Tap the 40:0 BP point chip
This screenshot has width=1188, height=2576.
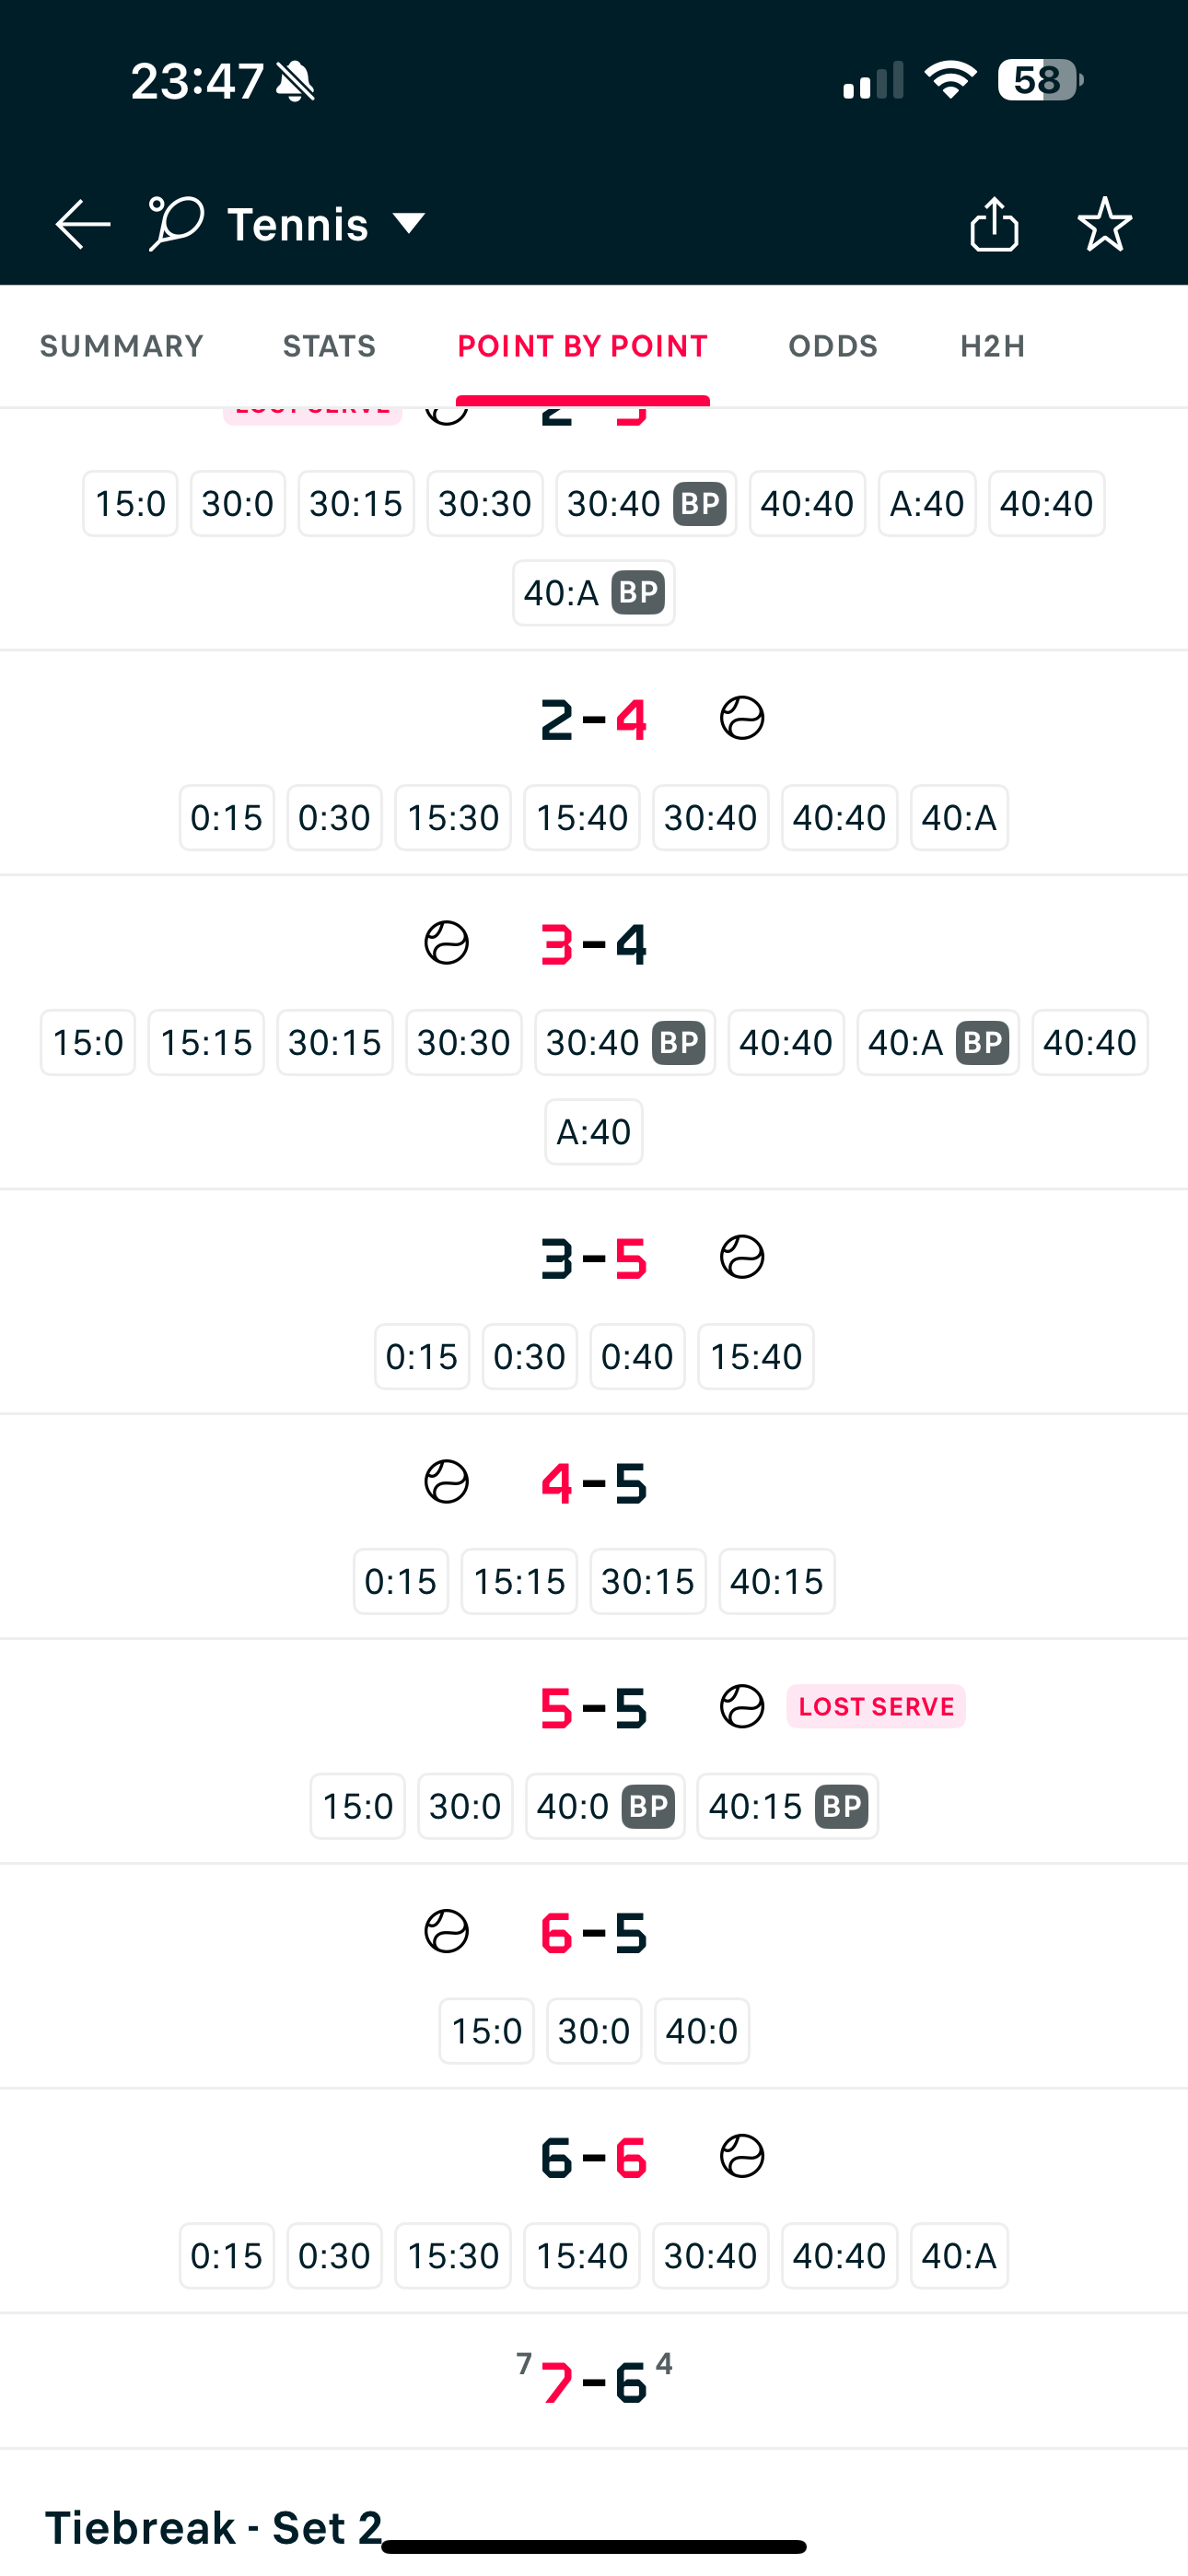click(x=605, y=1806)
